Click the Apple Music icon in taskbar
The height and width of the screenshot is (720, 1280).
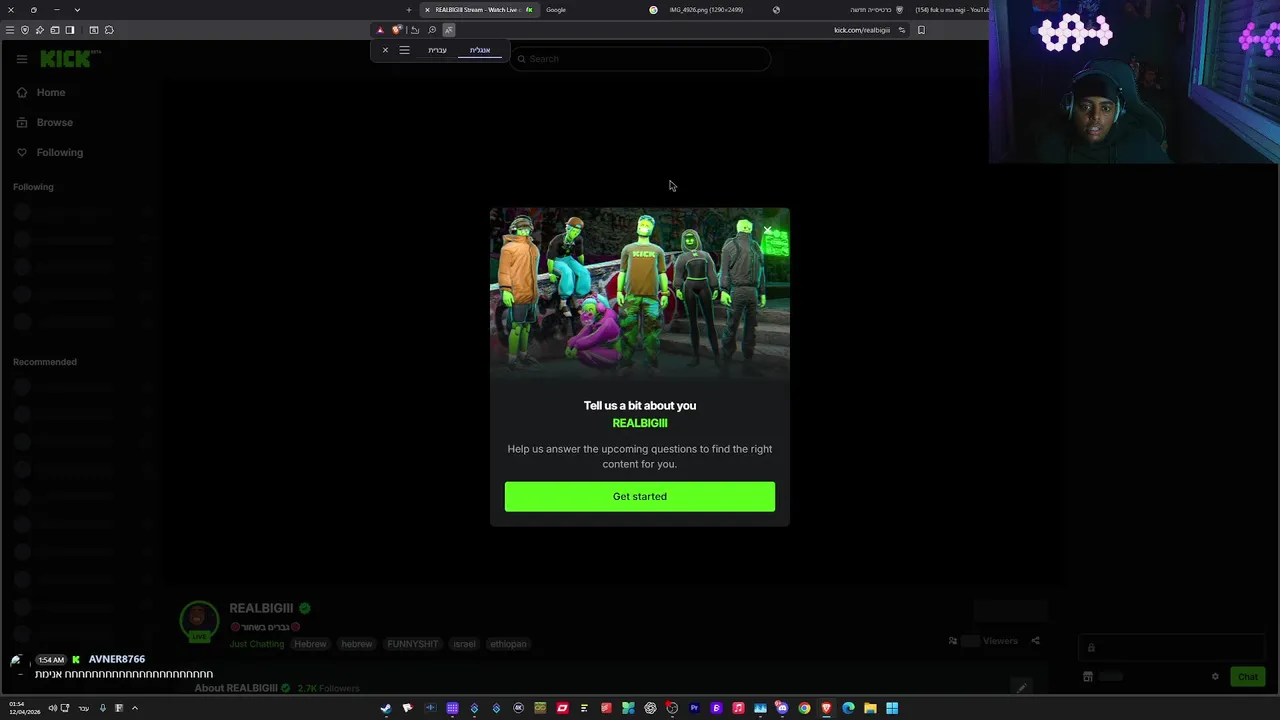[x=738, y=708]
